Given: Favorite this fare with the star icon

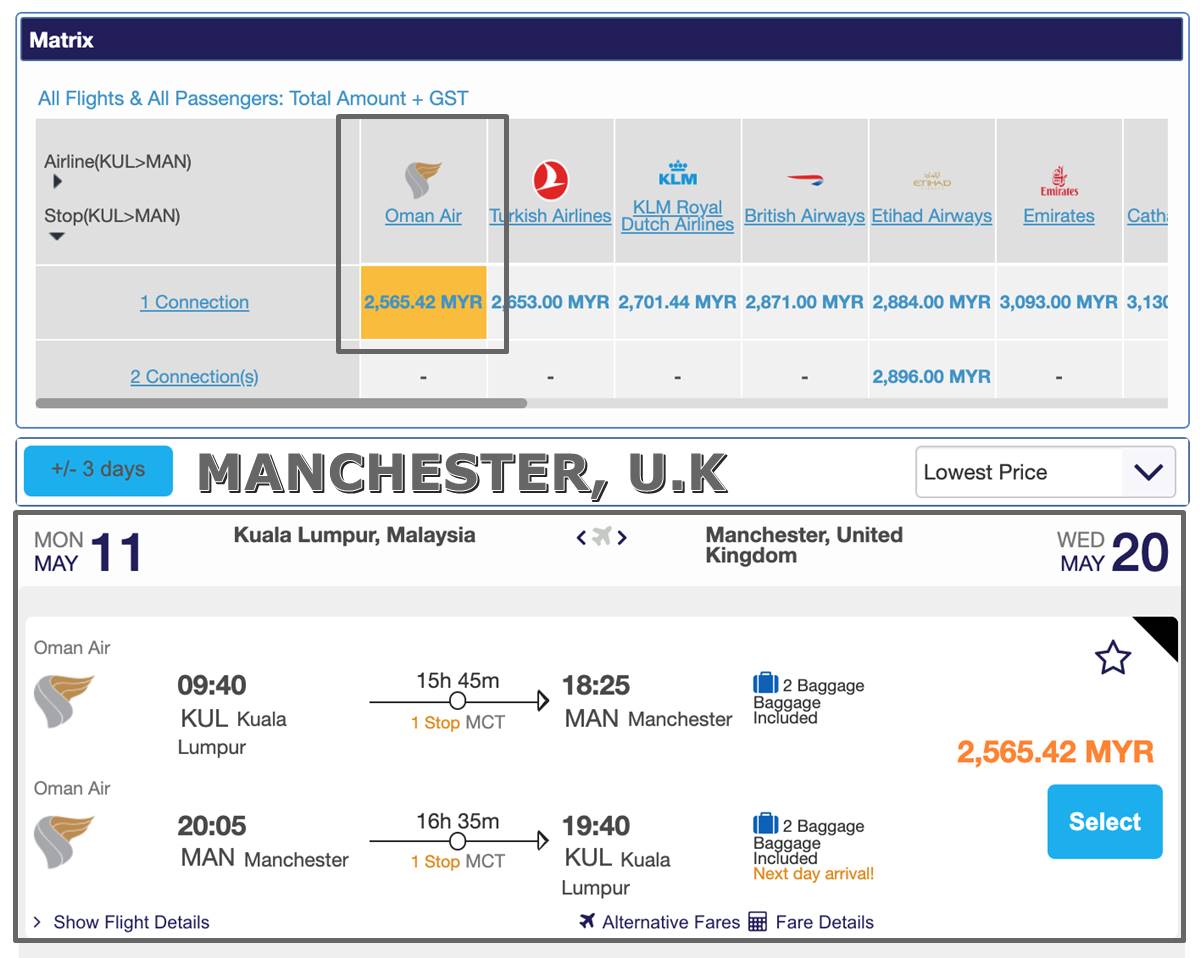Looking at the screenshot, I should tap(1113, 658).
